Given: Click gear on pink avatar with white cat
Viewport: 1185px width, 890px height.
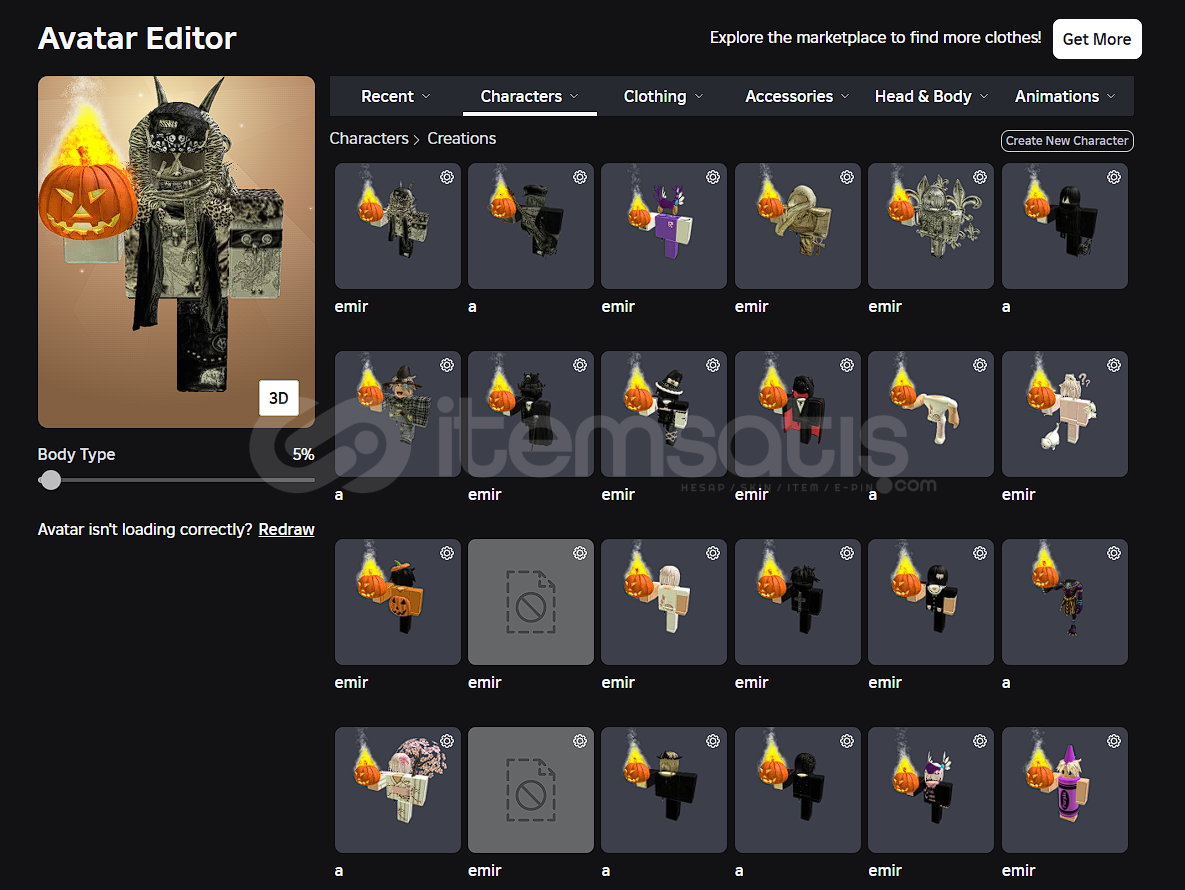Looking at the screenshot, I should coord(1113,366).
